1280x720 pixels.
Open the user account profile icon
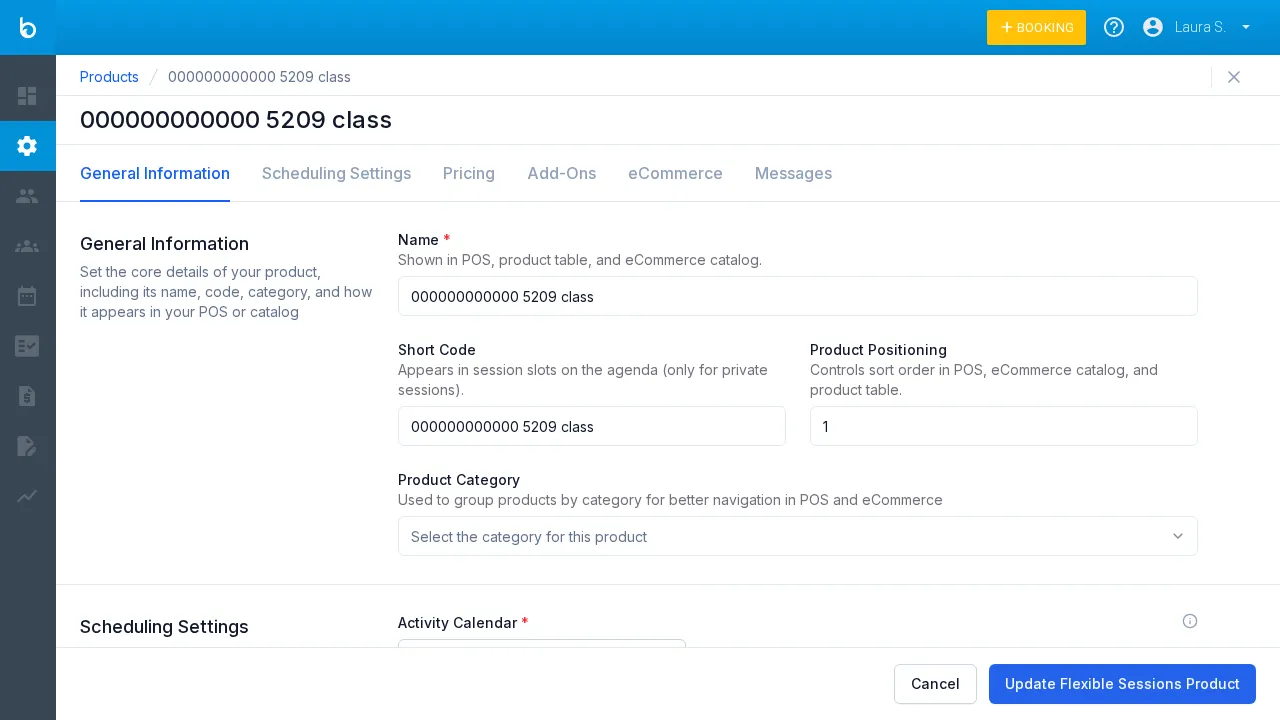coord(1153,27)
